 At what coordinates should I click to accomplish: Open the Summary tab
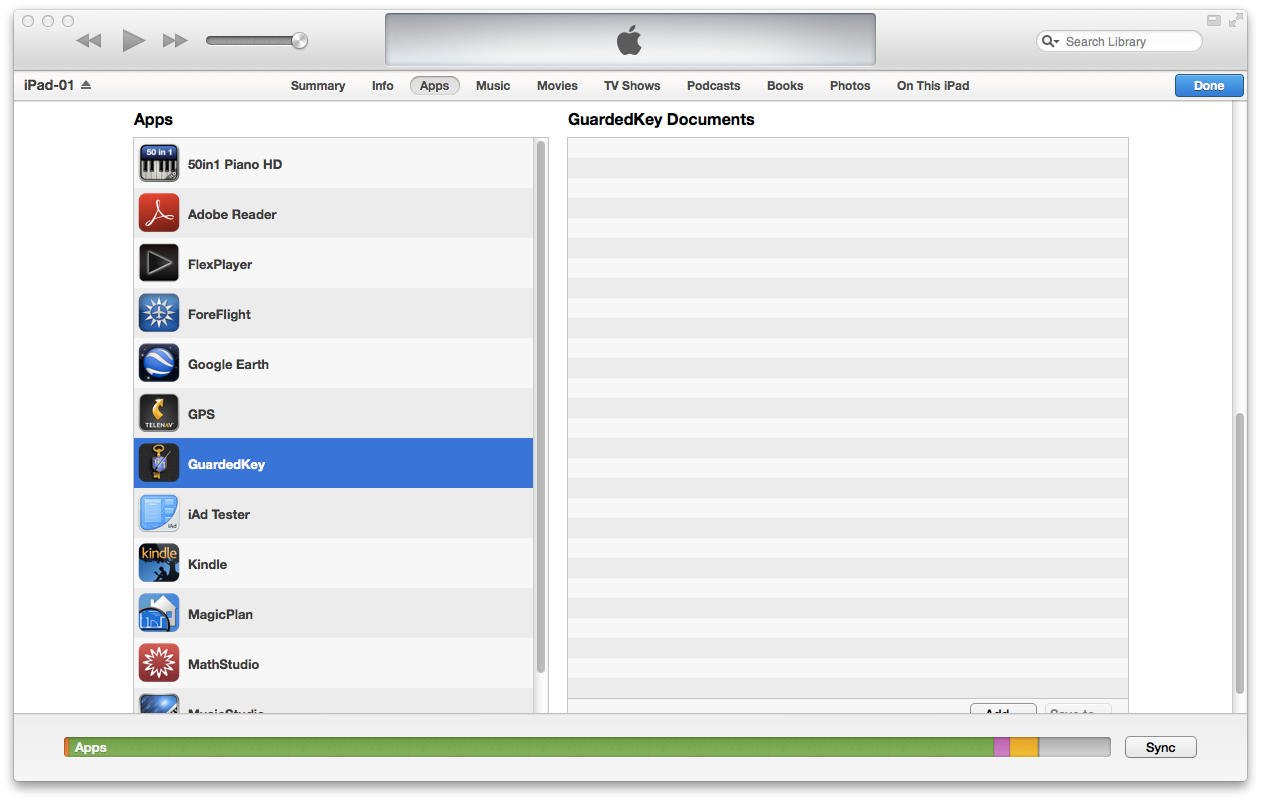pyautogui.click(x=318, y=86)
